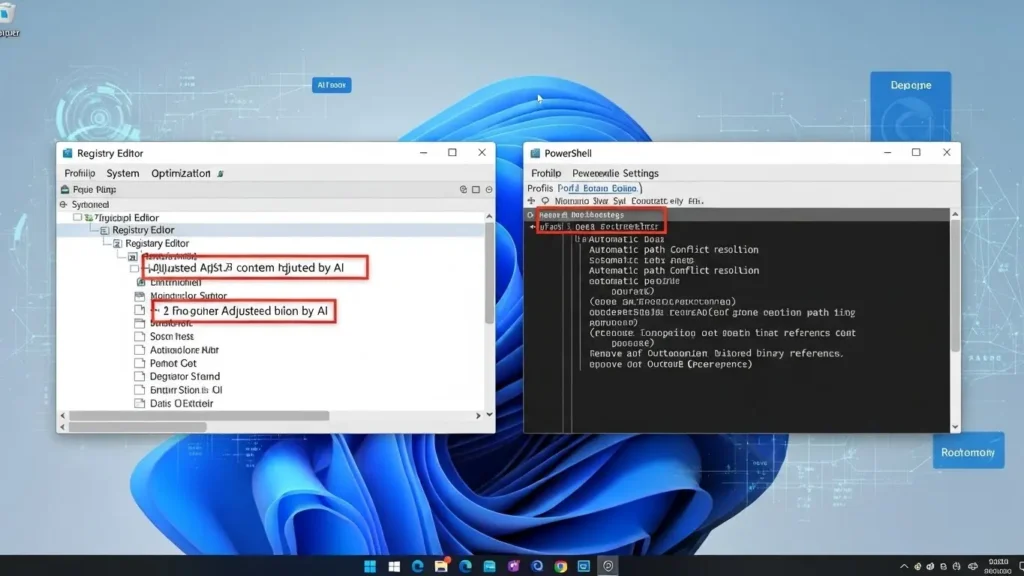This screenshot has height=576, width=1024.
Task: Open PowerShell's Pewecewlie Settings menu
Action: point(617,172)
